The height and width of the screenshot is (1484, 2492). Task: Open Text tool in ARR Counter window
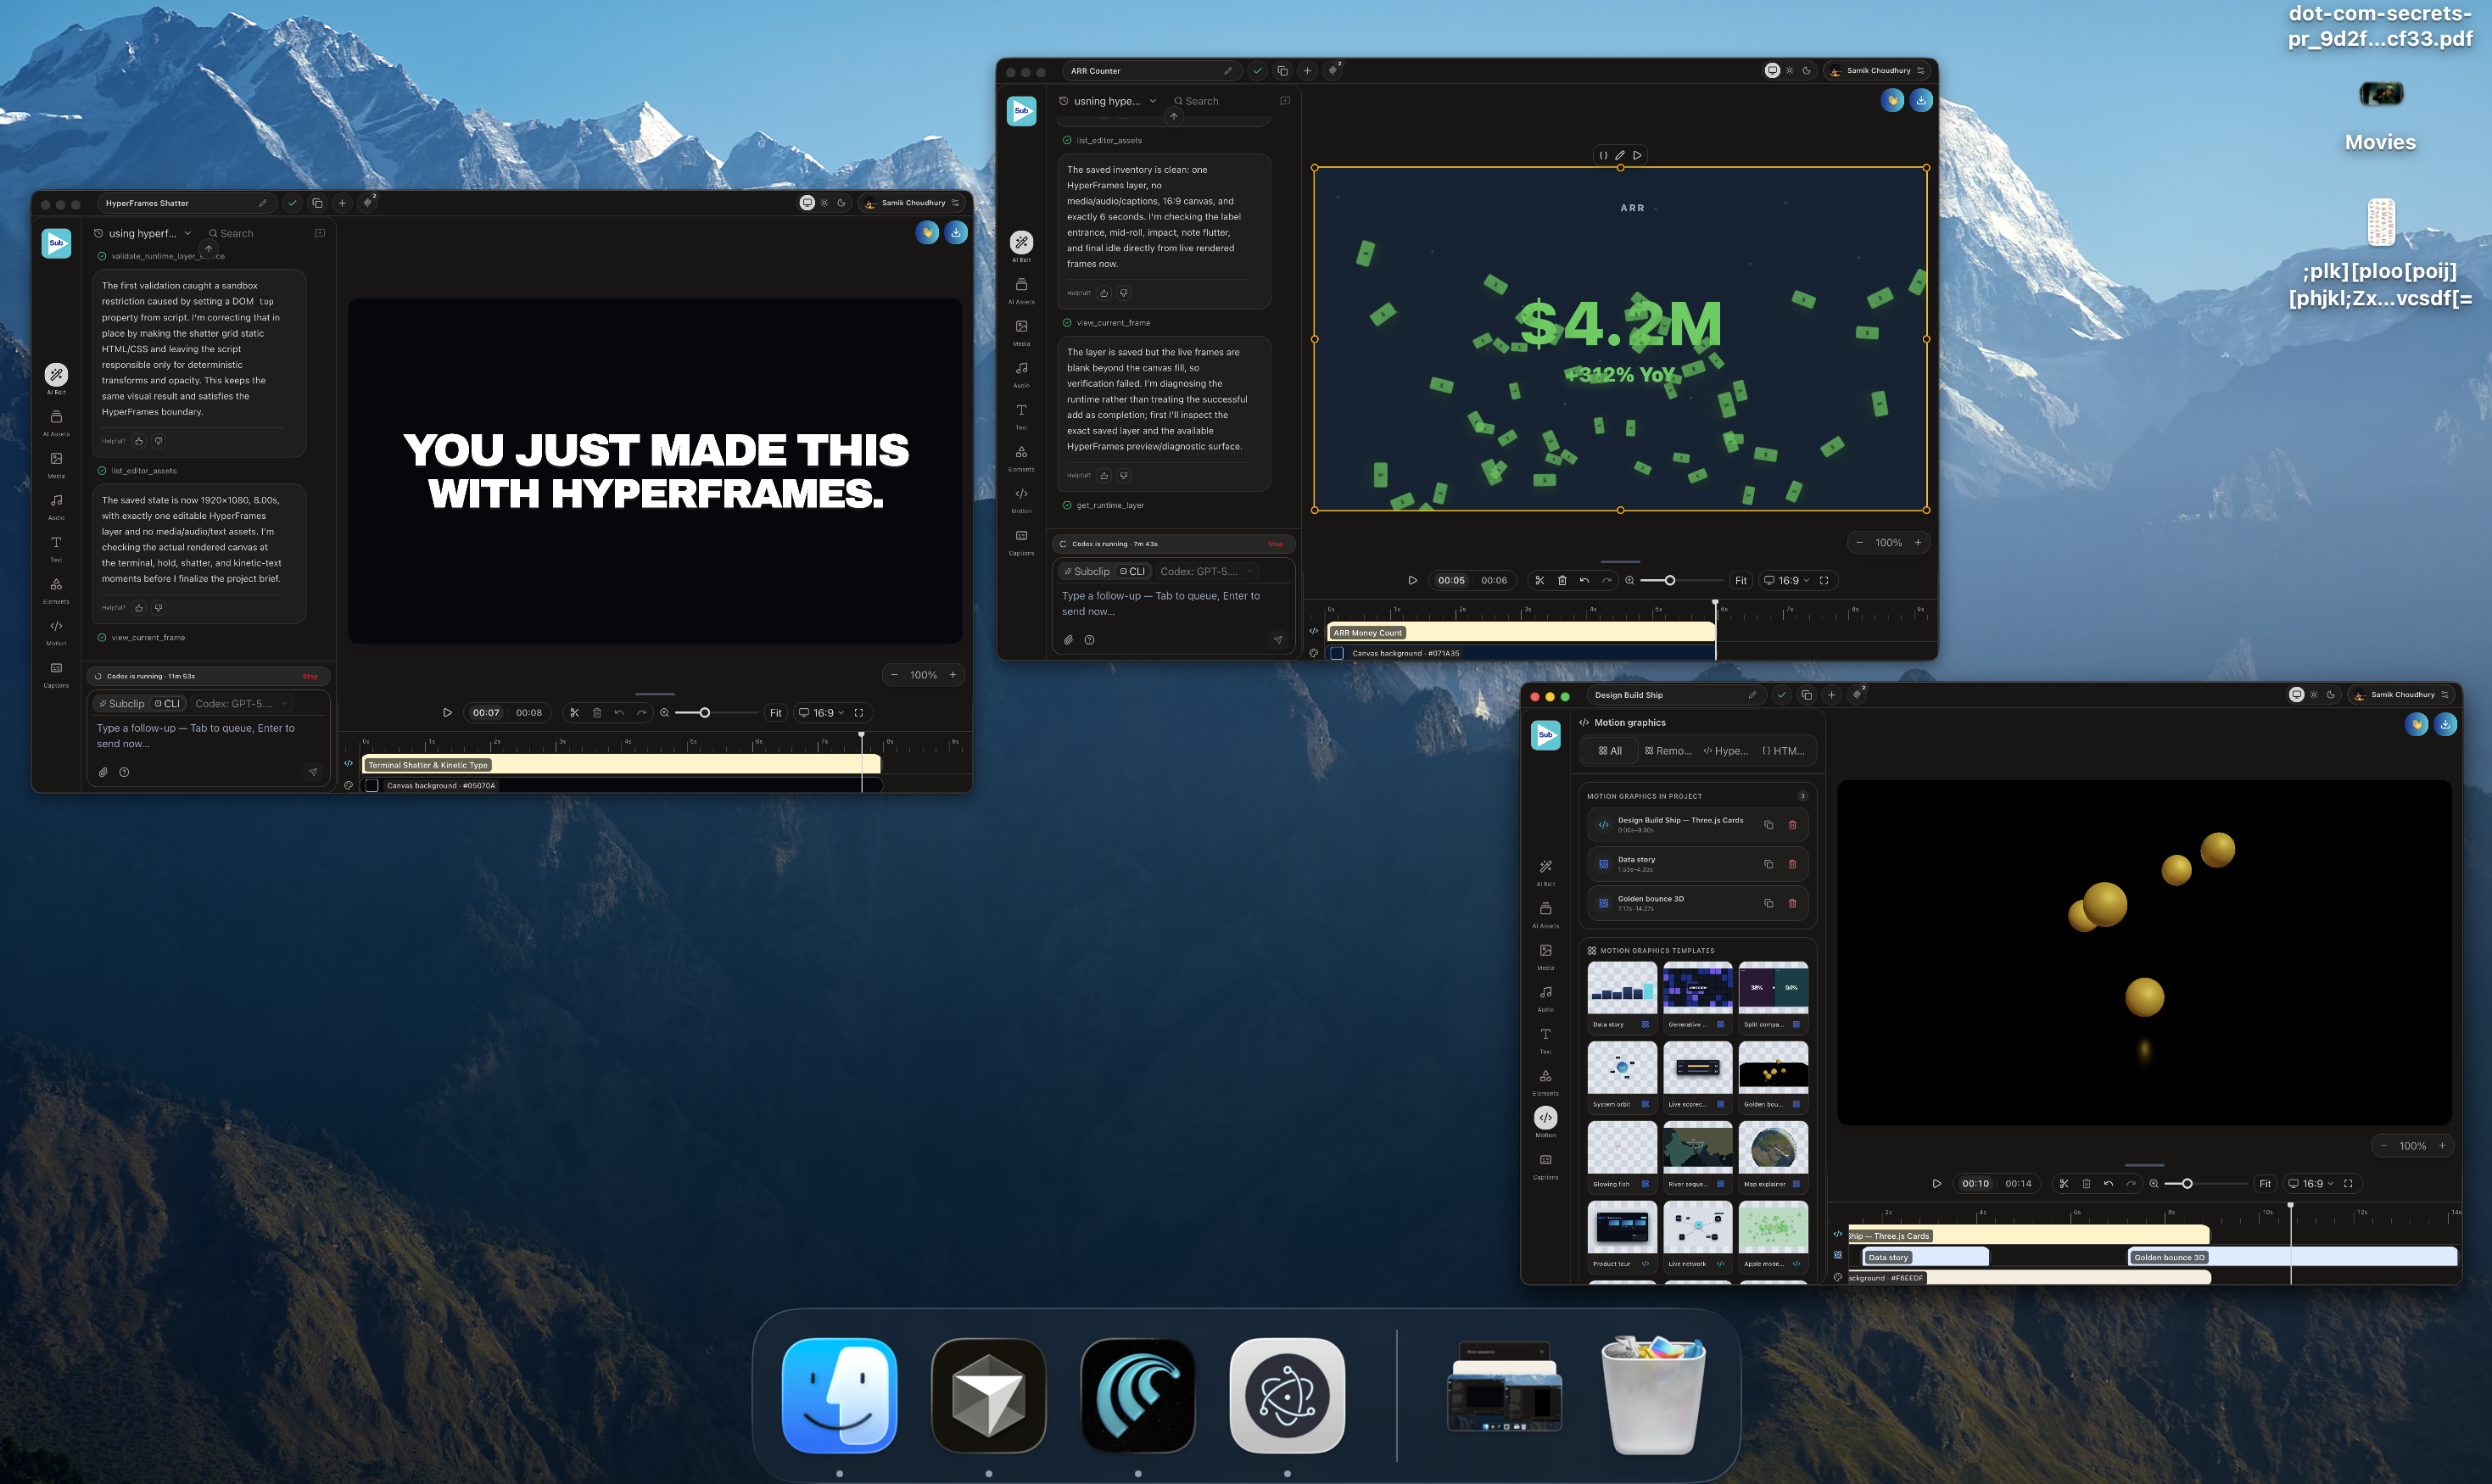1021,415
